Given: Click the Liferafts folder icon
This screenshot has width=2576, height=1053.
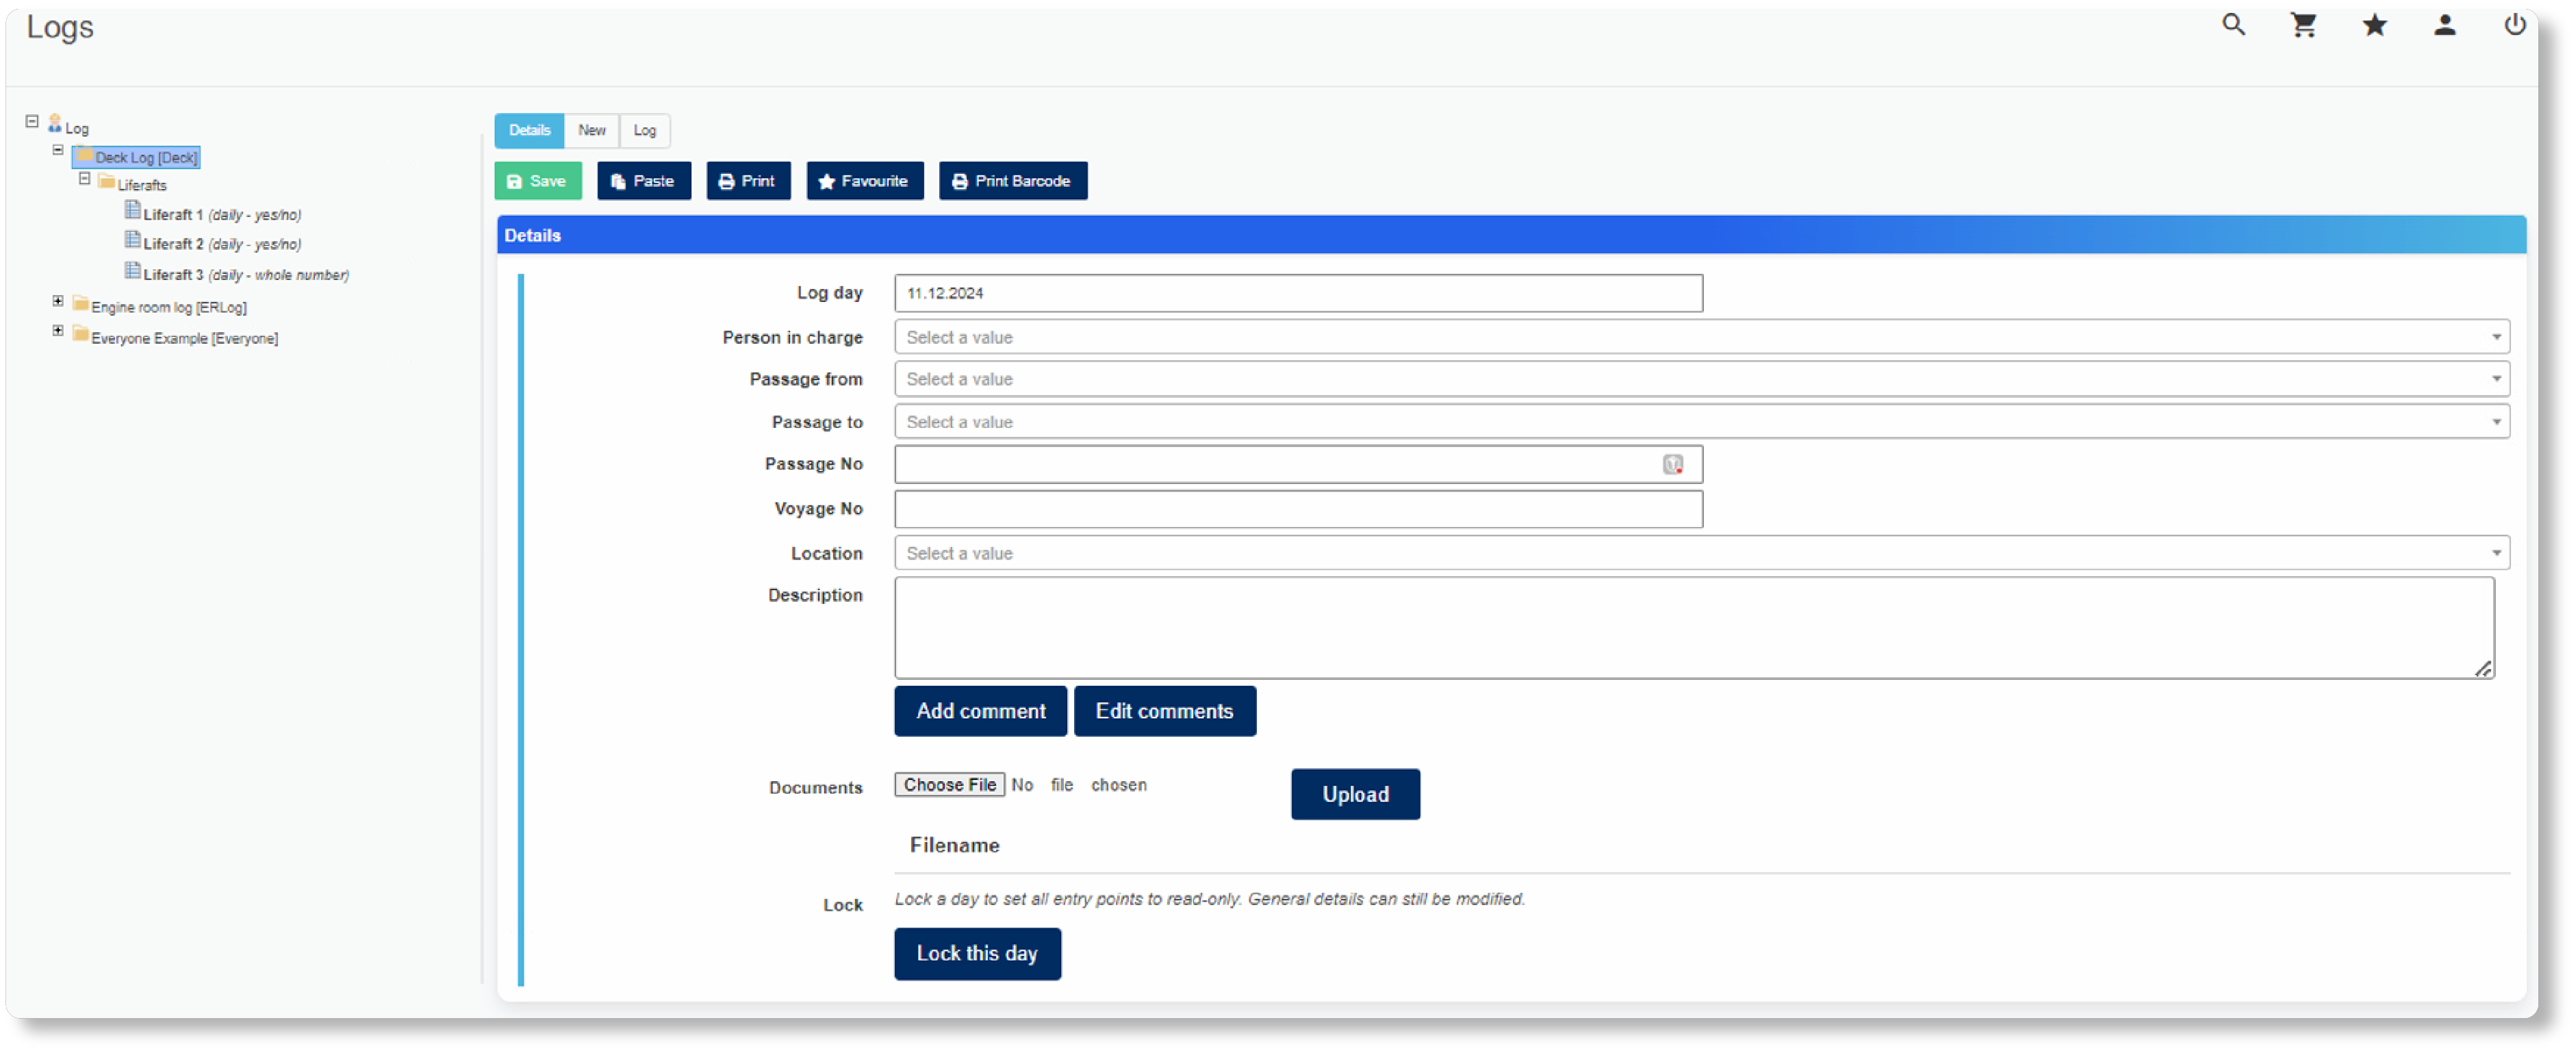Looking at the screenshot, I should pos(107,182).
